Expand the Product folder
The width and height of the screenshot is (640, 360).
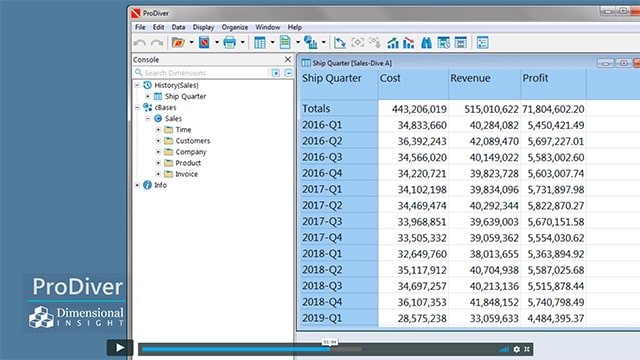tap(158, 162)
